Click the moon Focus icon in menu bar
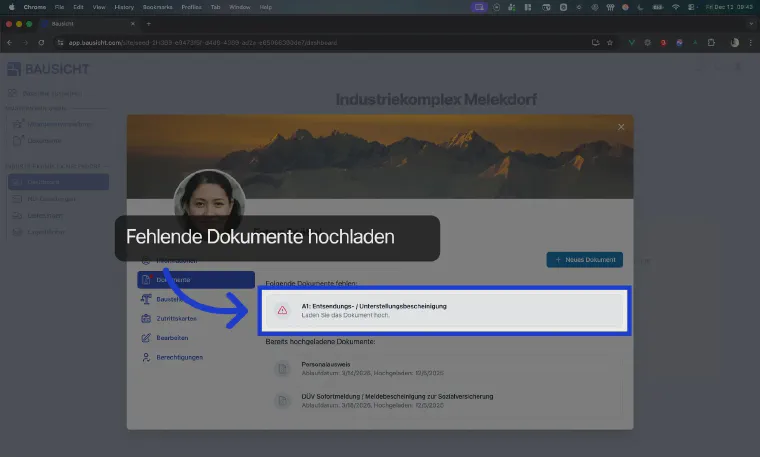 click(x=640, y=7)
